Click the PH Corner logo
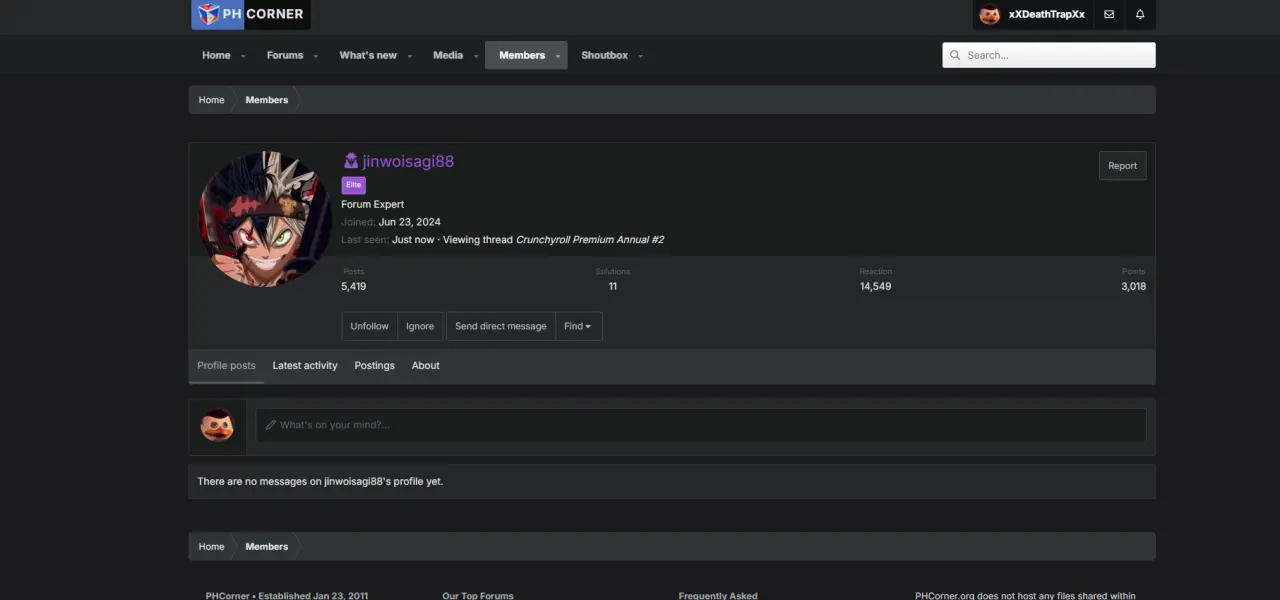The image size is (1280, 600). (251, 14)
